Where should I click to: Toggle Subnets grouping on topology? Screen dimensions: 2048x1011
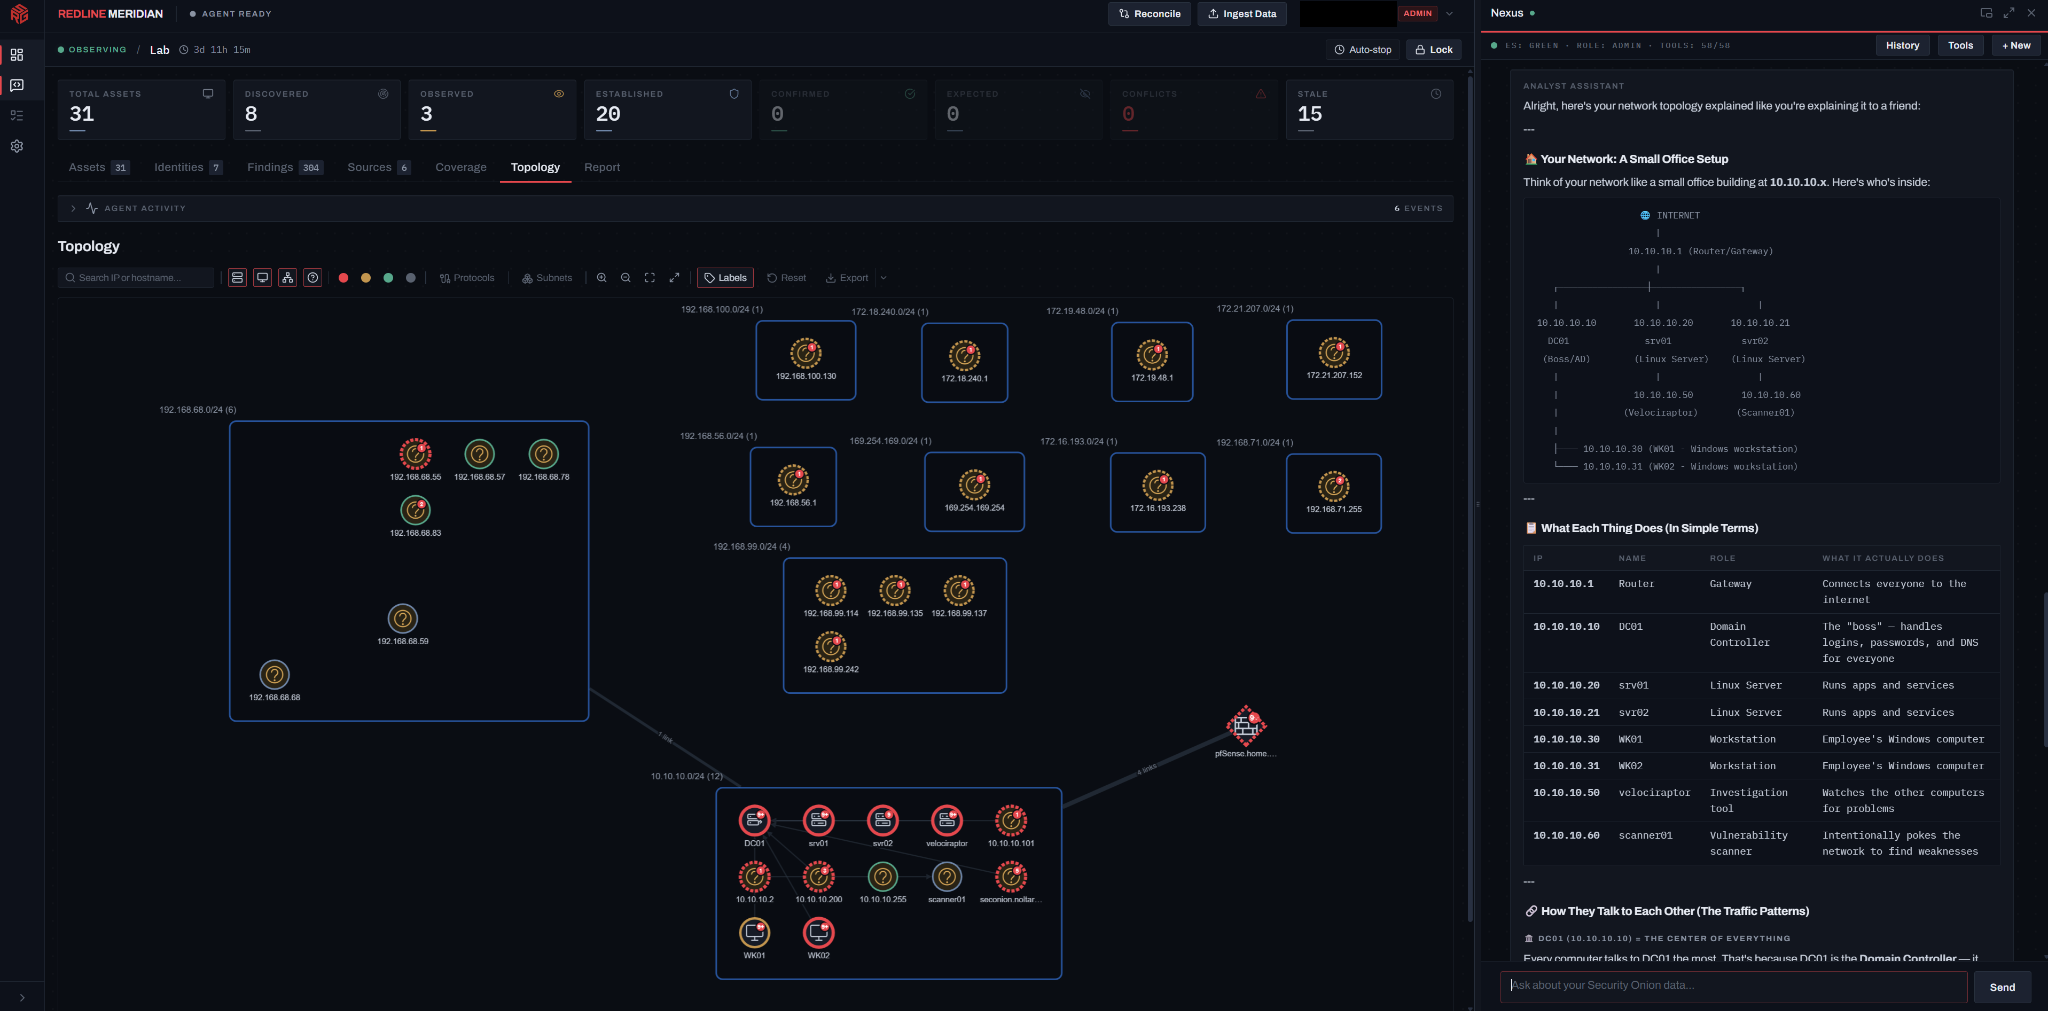pyautogui.click(x=547, y=278)
